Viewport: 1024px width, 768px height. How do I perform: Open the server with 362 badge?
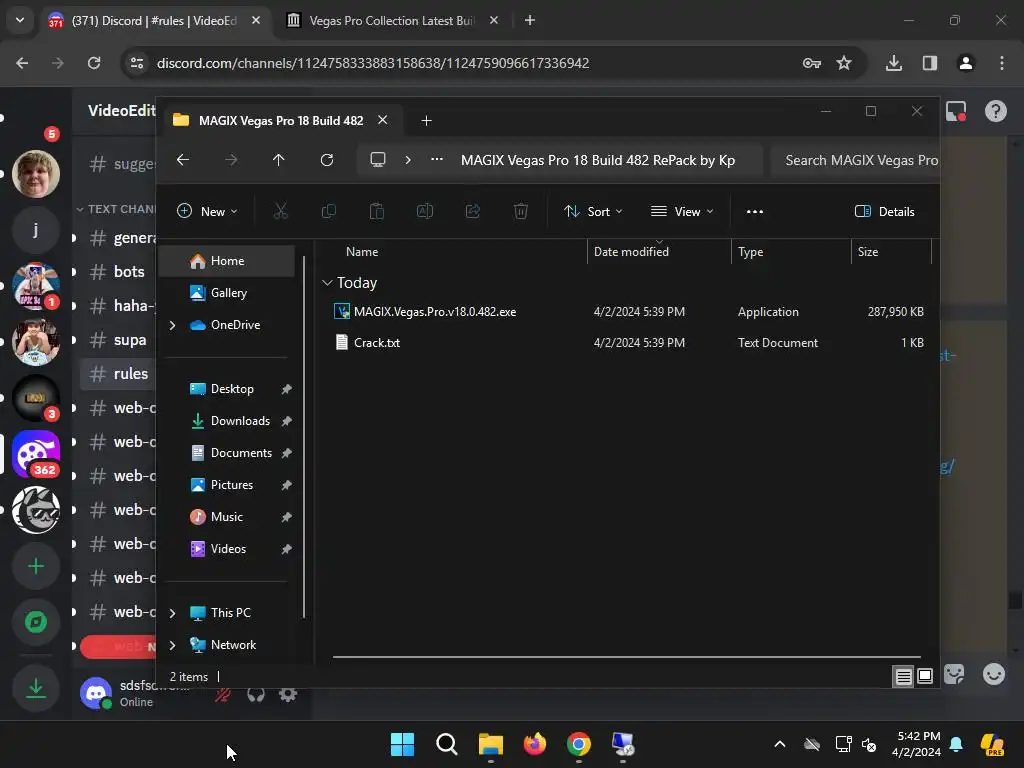(x=36, y=453)
